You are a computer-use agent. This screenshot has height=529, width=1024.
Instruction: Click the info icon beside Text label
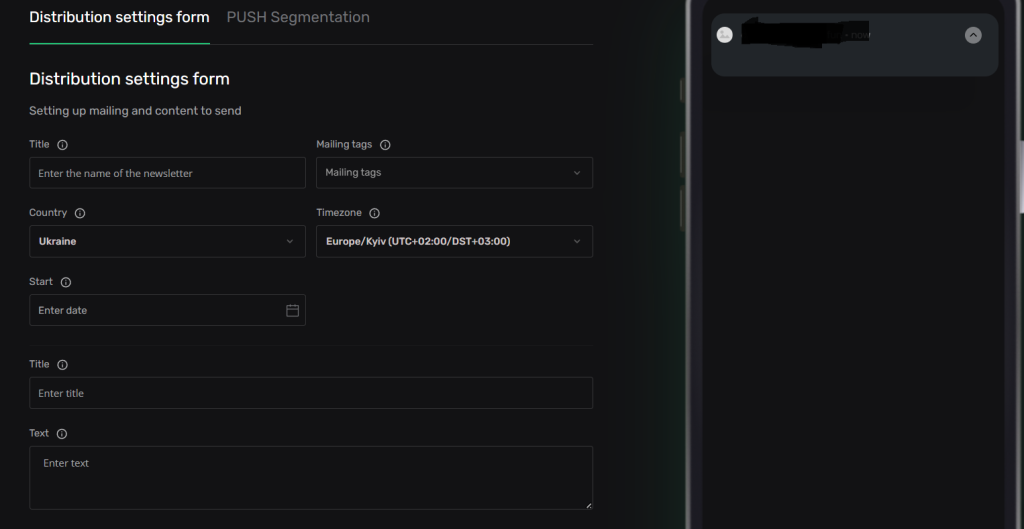pos(62,434)
